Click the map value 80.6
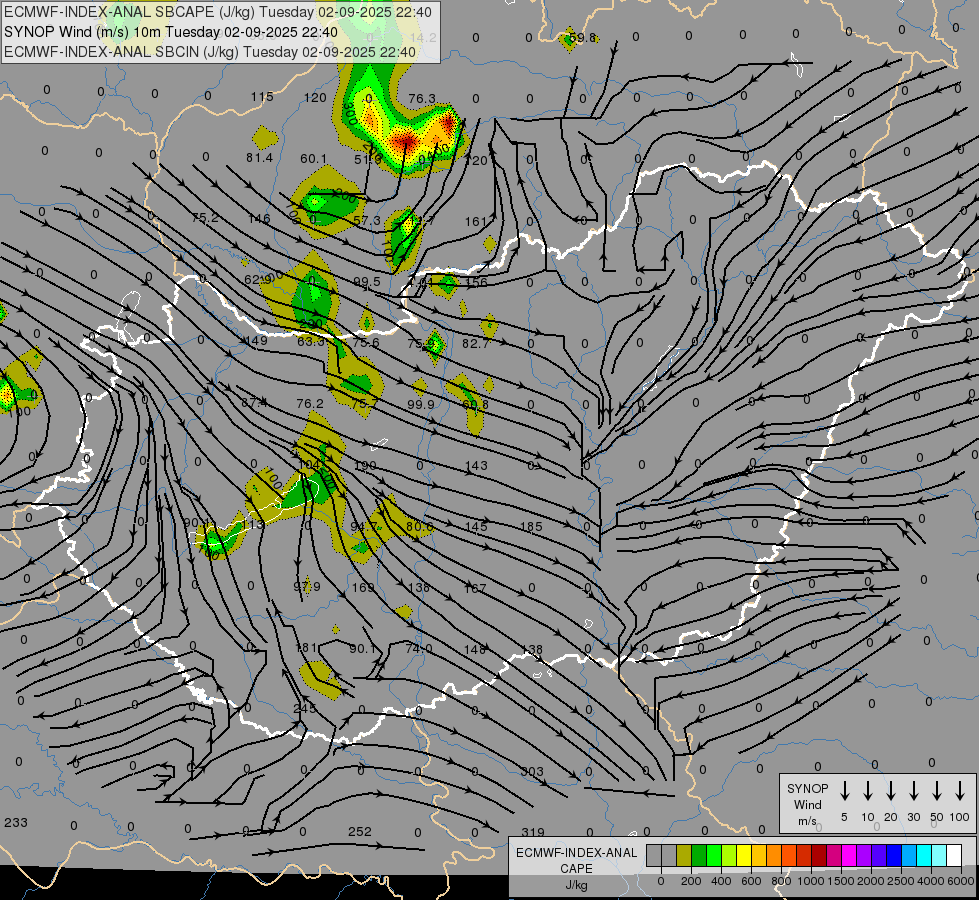Image resolution: width=979 pixels, height=900 pixels. pyautogui.click(x=420, y=527)
